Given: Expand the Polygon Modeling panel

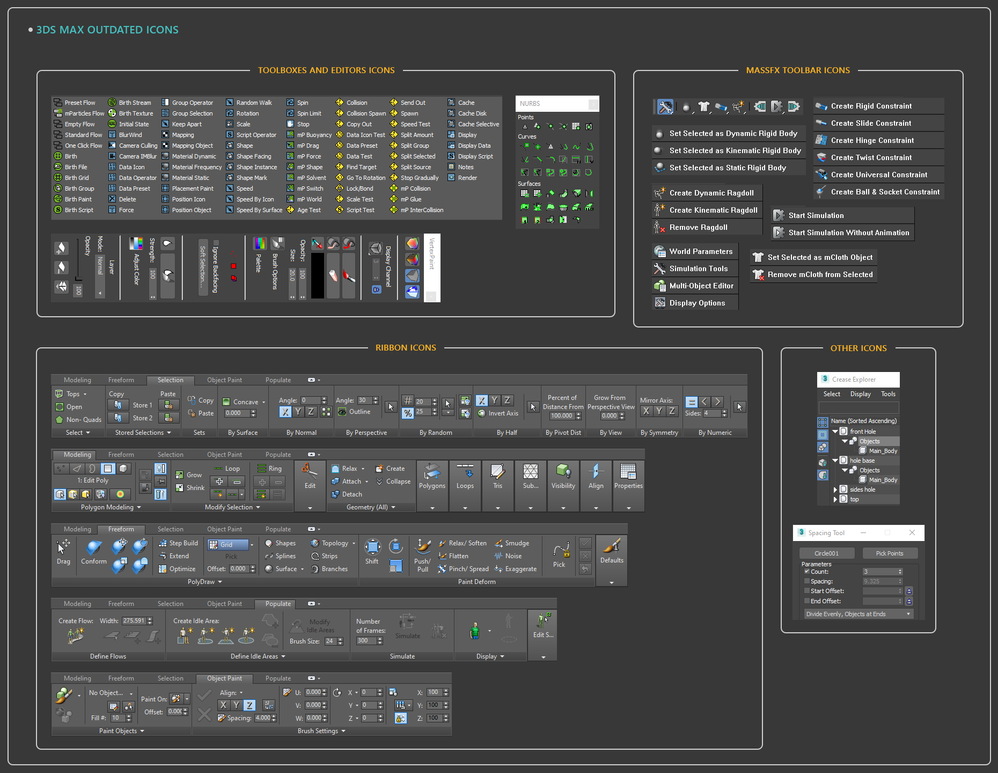Looking at the screenshot, I should tap(111, 507).
